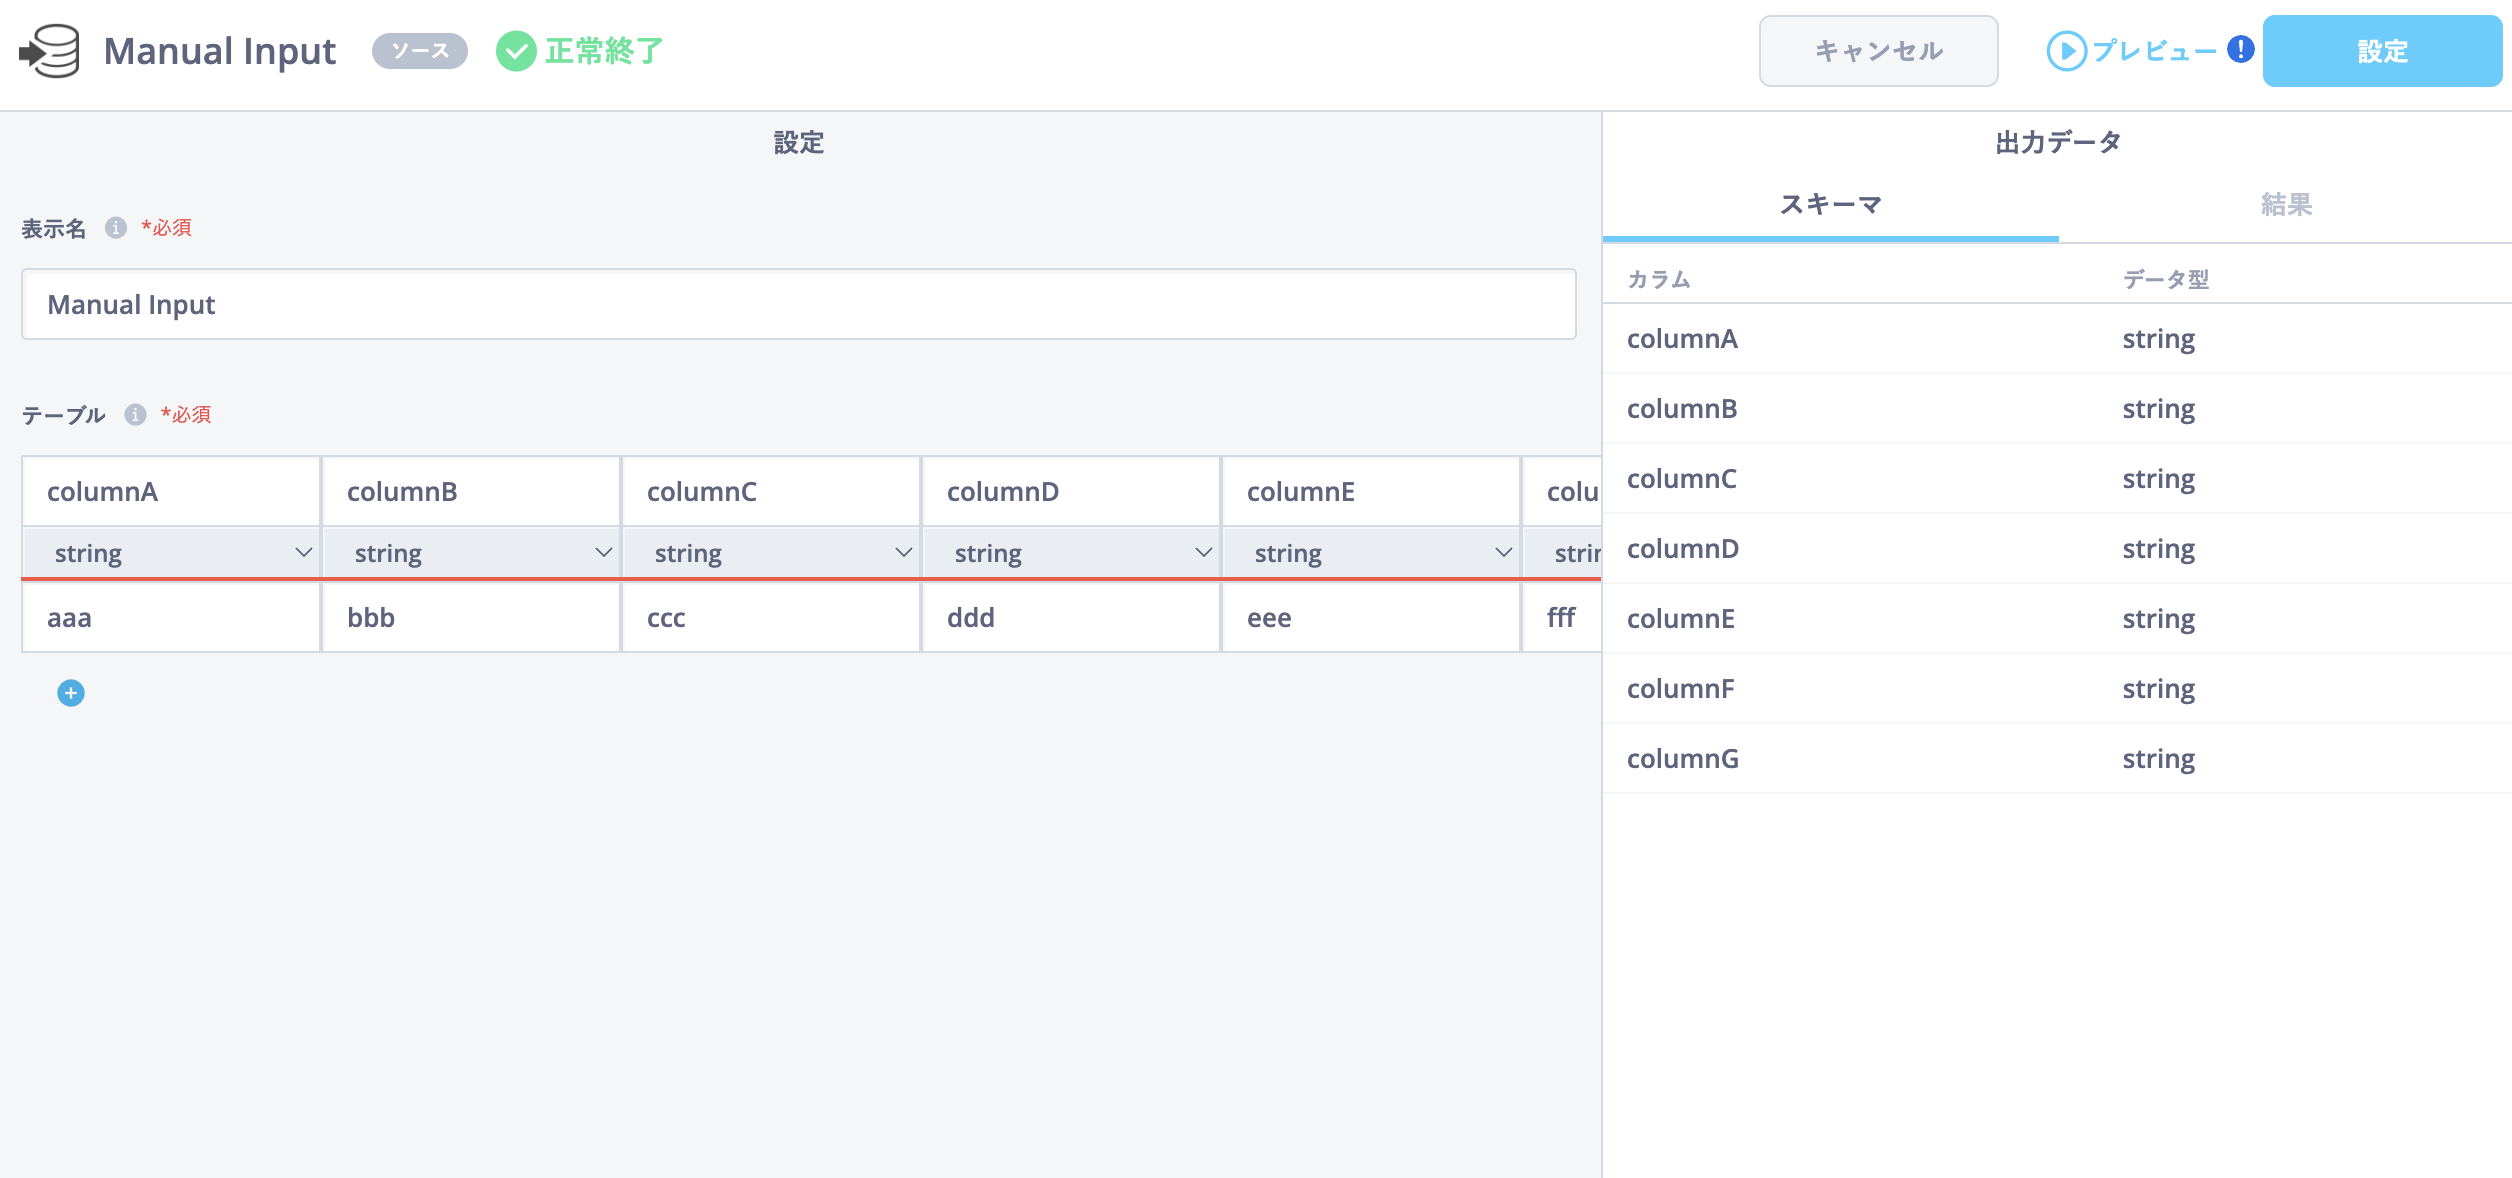This screenshot has height=1178, width=2512.
Task: Click the green success checkmark icon
Action: pos(516,51)
